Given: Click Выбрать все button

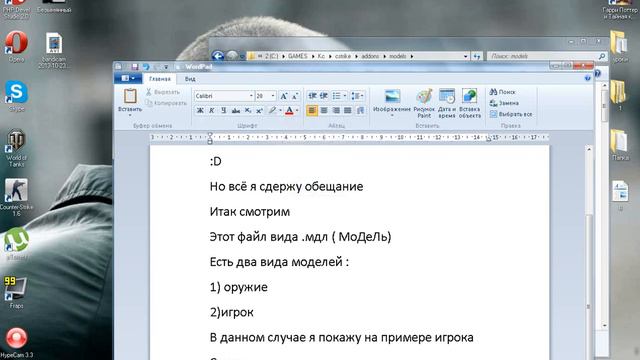Looking at the screenshot, I should pyautogui.click(x=511, y=114).
